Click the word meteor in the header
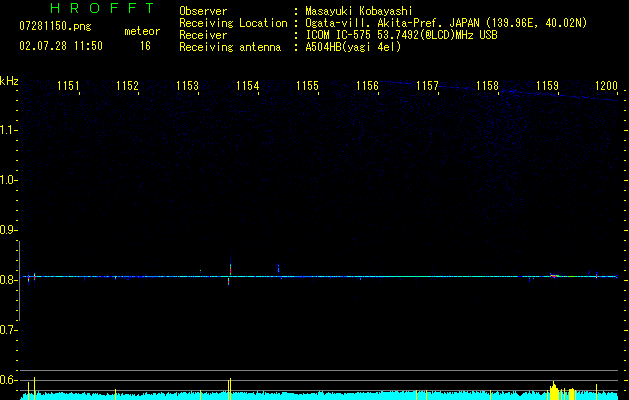The width and height of the screenshot is (629, 400). [142, 31]
